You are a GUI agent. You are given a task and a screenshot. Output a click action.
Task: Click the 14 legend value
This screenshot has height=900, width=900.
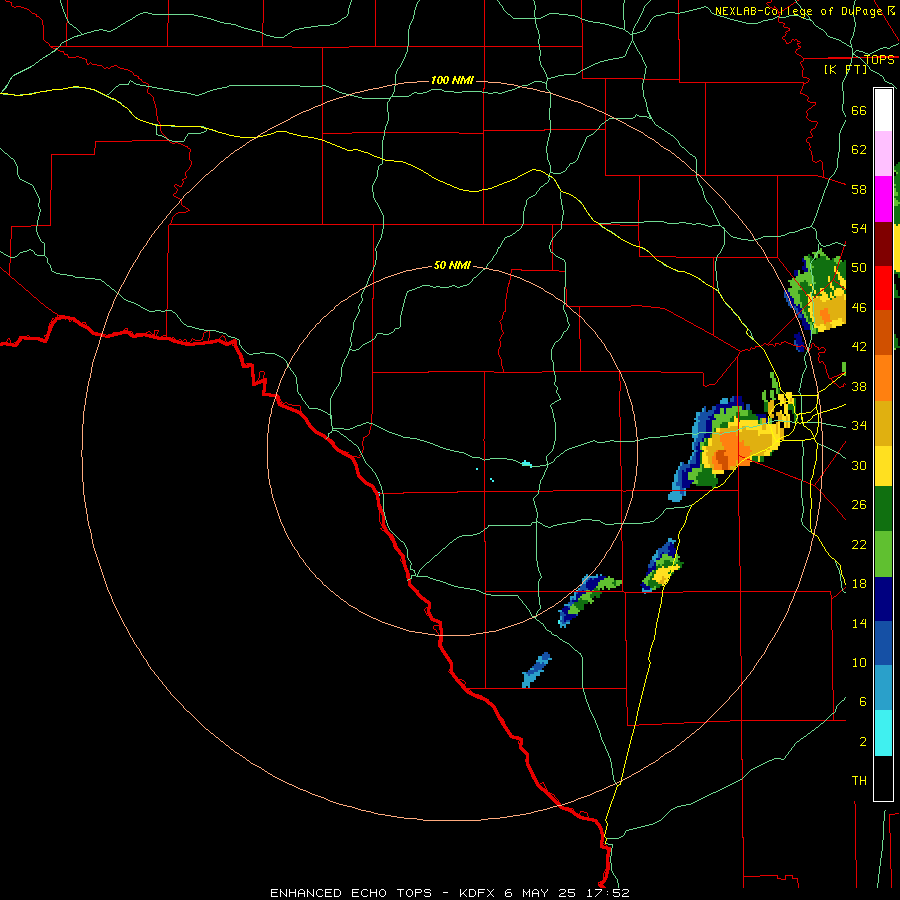(859, 623)
